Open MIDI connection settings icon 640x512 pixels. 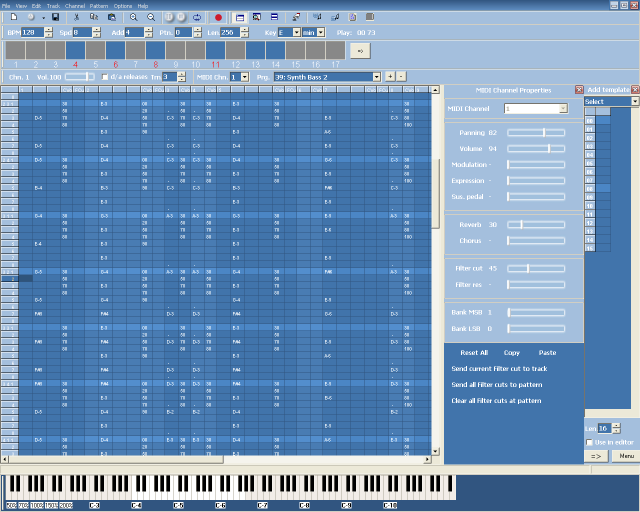[x=296, y=17]
